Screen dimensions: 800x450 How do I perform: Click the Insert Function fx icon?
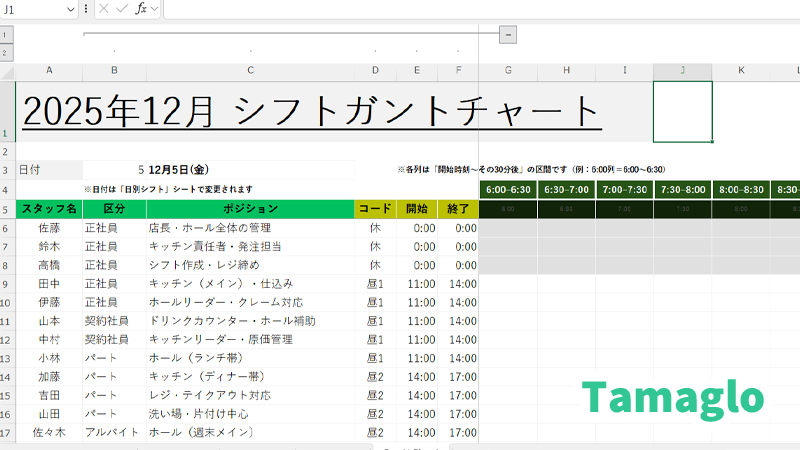(x=140, y=9)
